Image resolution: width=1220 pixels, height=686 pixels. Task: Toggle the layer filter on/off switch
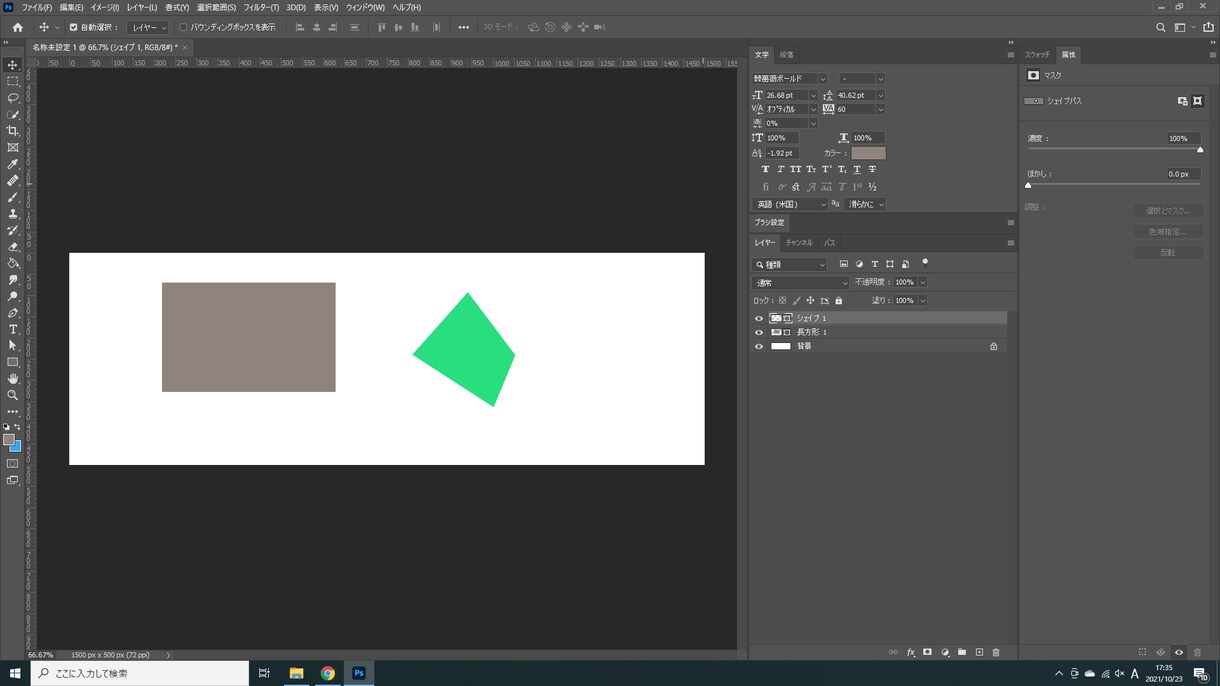pos(925,263)
